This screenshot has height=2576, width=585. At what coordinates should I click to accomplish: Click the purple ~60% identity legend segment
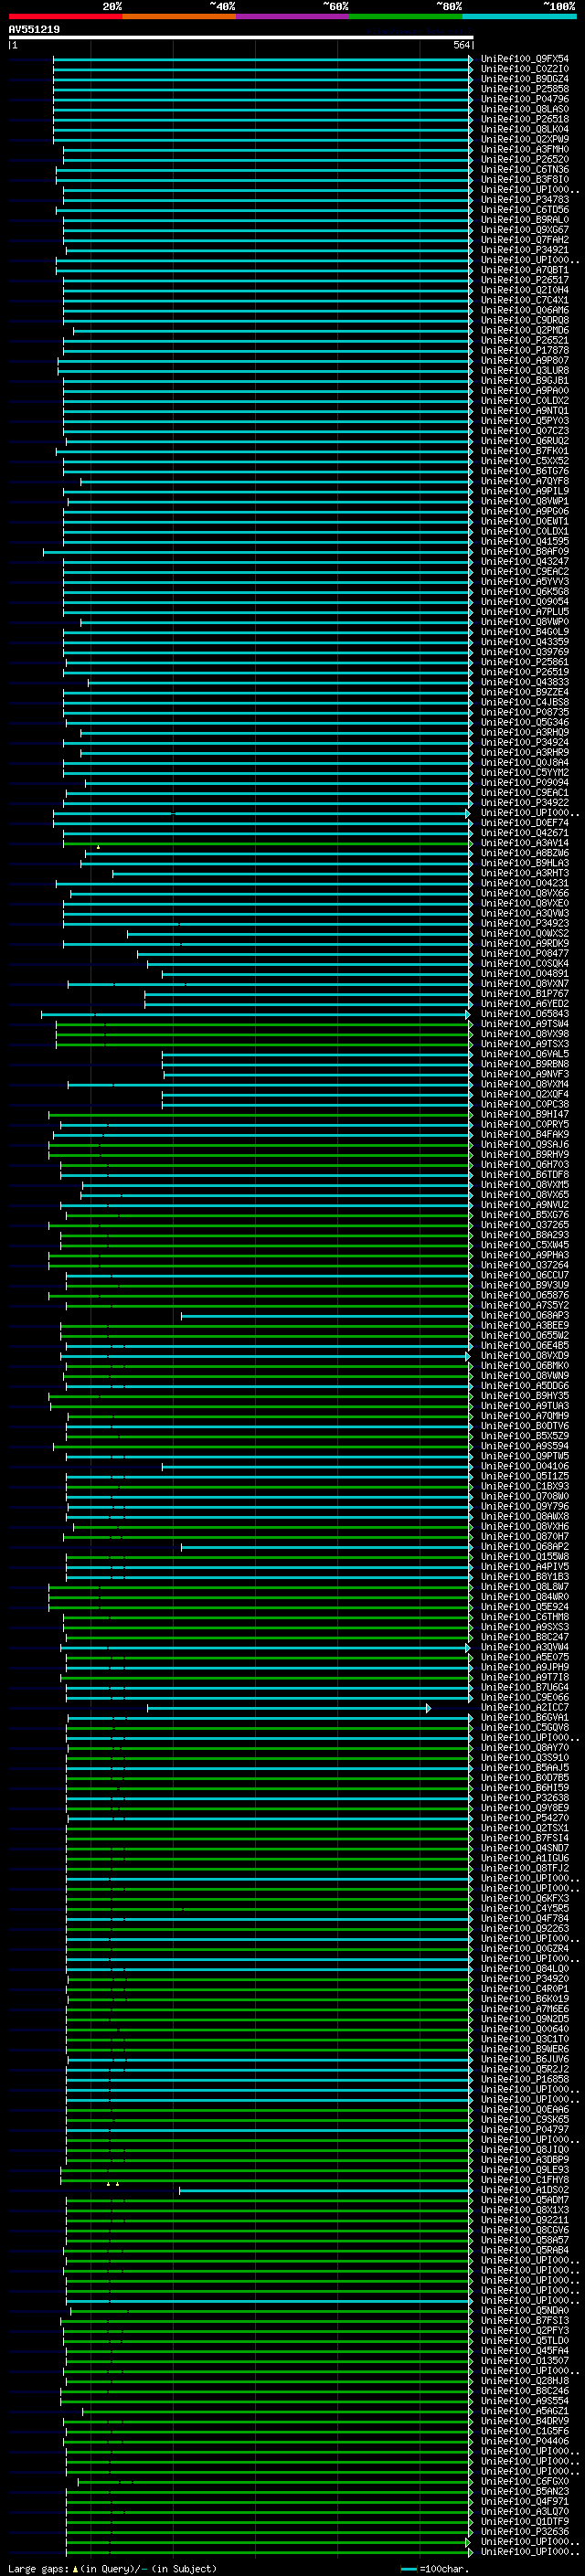[x=293, y=16]
